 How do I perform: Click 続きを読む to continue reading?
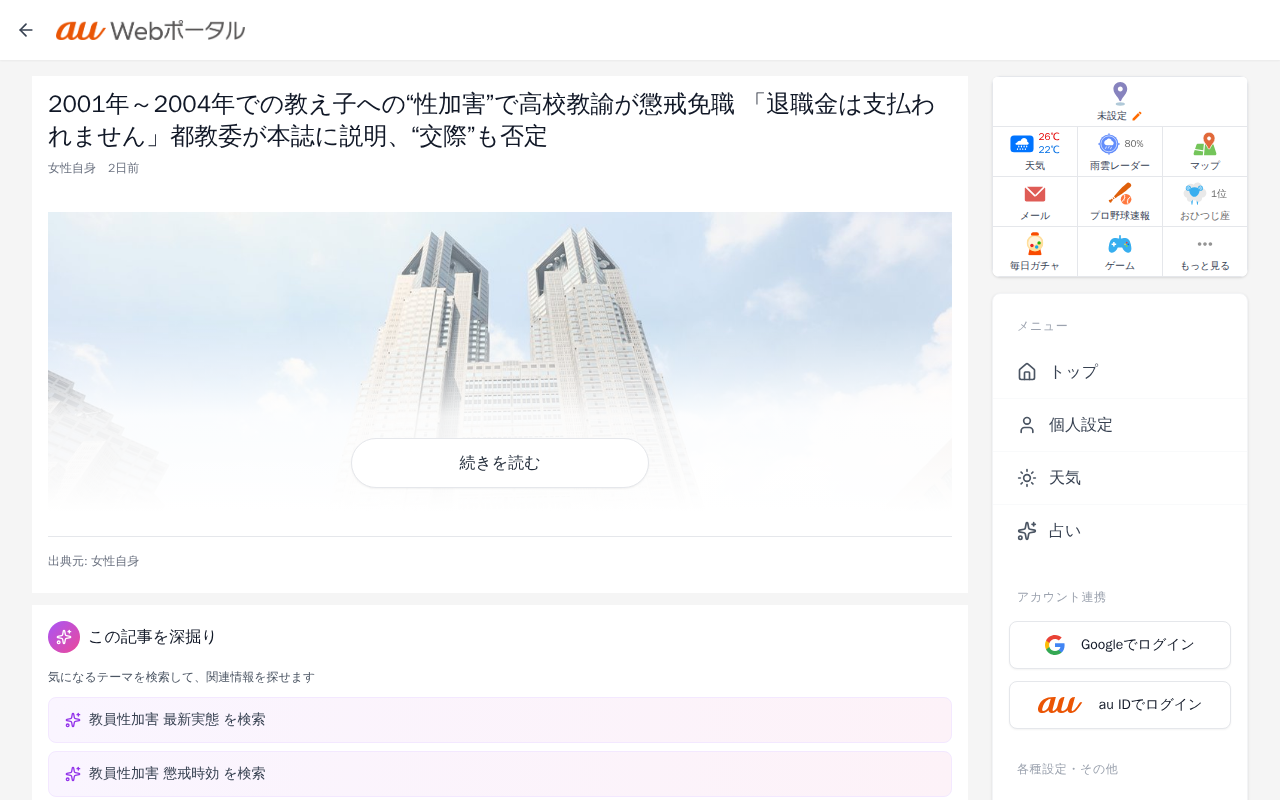click(500, 463)
